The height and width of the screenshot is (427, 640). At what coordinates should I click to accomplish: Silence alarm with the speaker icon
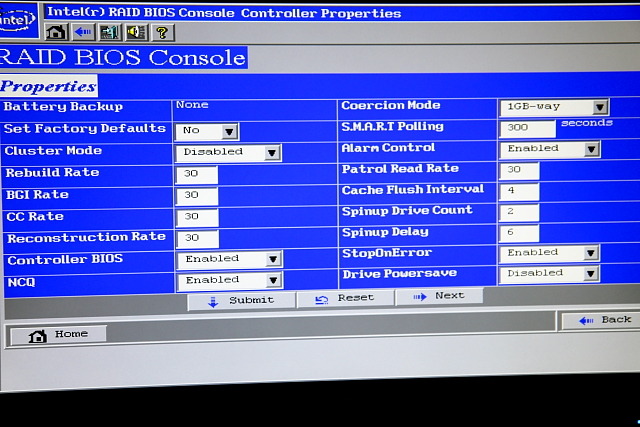136,32
